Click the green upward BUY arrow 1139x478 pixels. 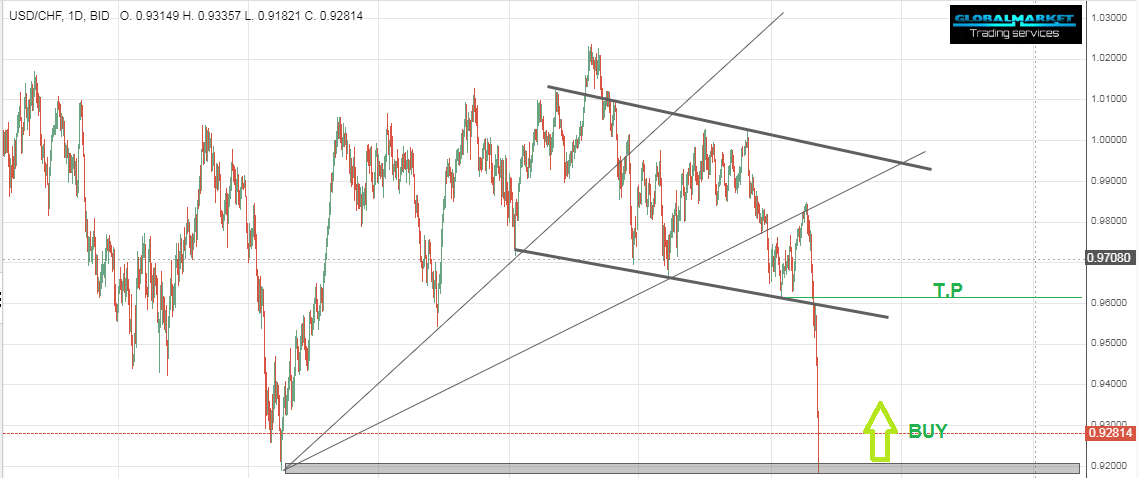[x=878, y=431]
